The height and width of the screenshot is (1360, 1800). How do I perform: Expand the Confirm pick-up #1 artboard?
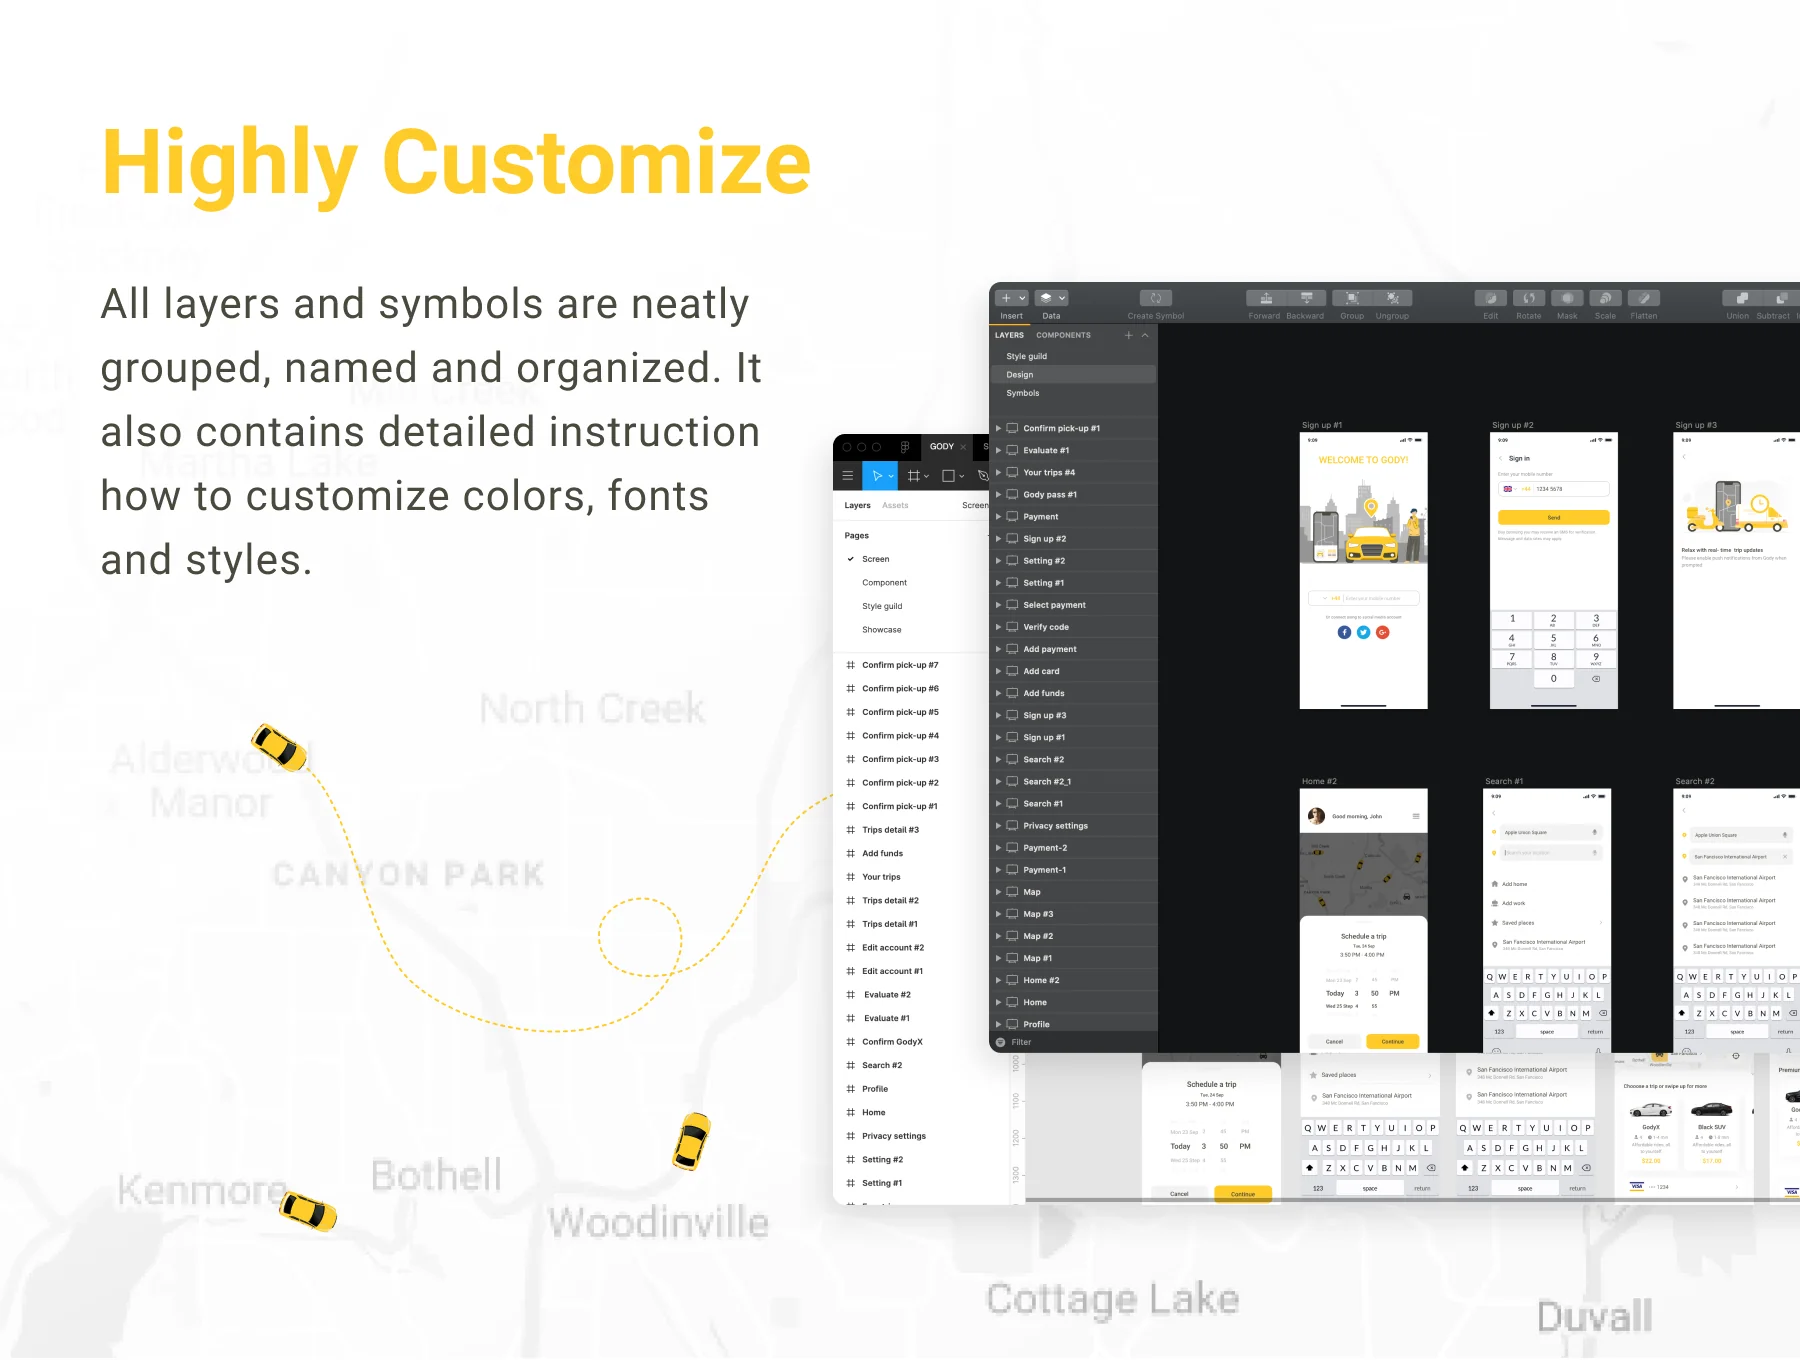pyautogui.click(x=998, y=428)
